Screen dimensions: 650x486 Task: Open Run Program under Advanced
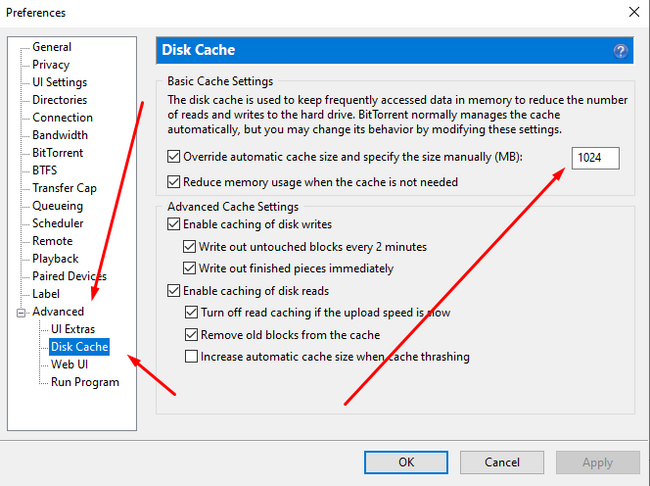85,382
